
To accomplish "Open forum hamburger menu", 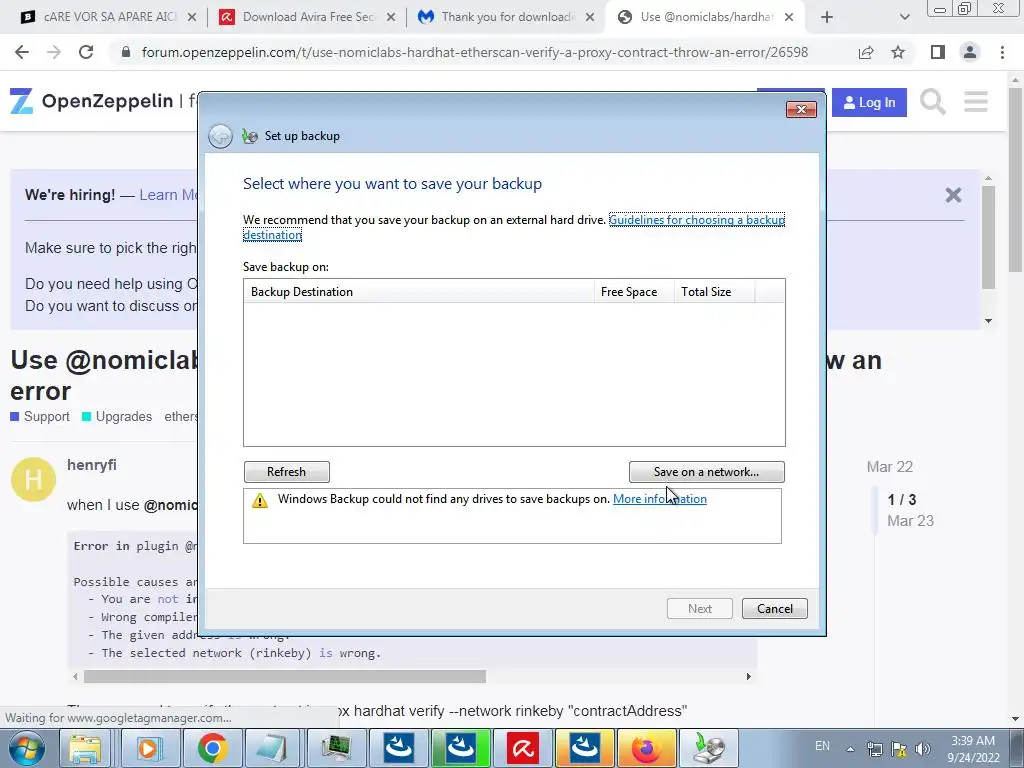I will point(976,102).
